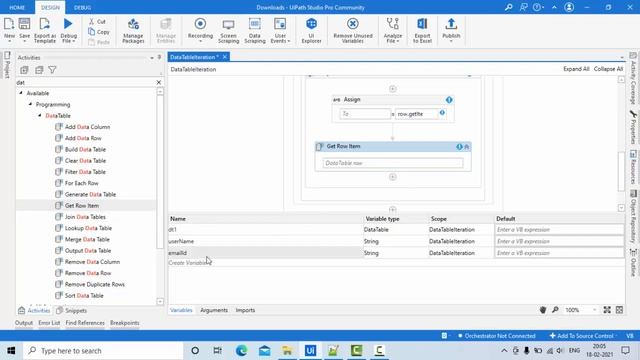640x360 pixels.
Task: Open the Activities panel options dropdown
Action: pos(152,58)
